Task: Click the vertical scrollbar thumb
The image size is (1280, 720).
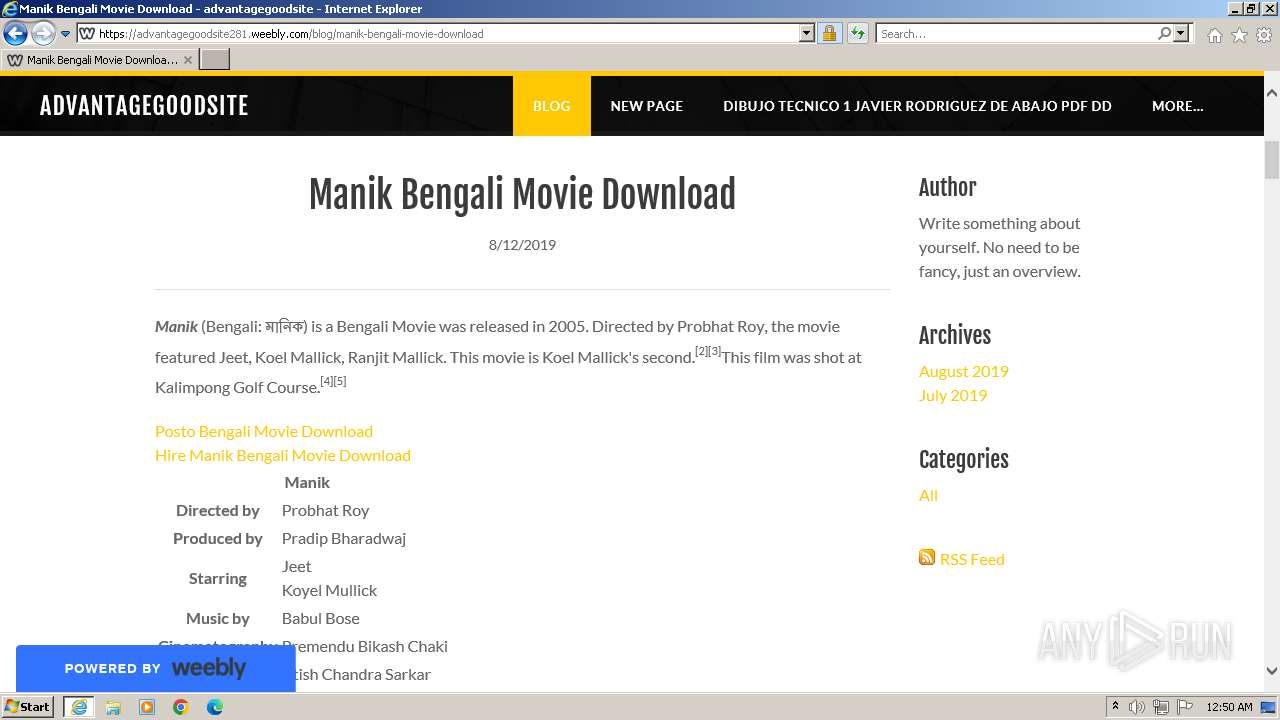Action: (1272, 160)
